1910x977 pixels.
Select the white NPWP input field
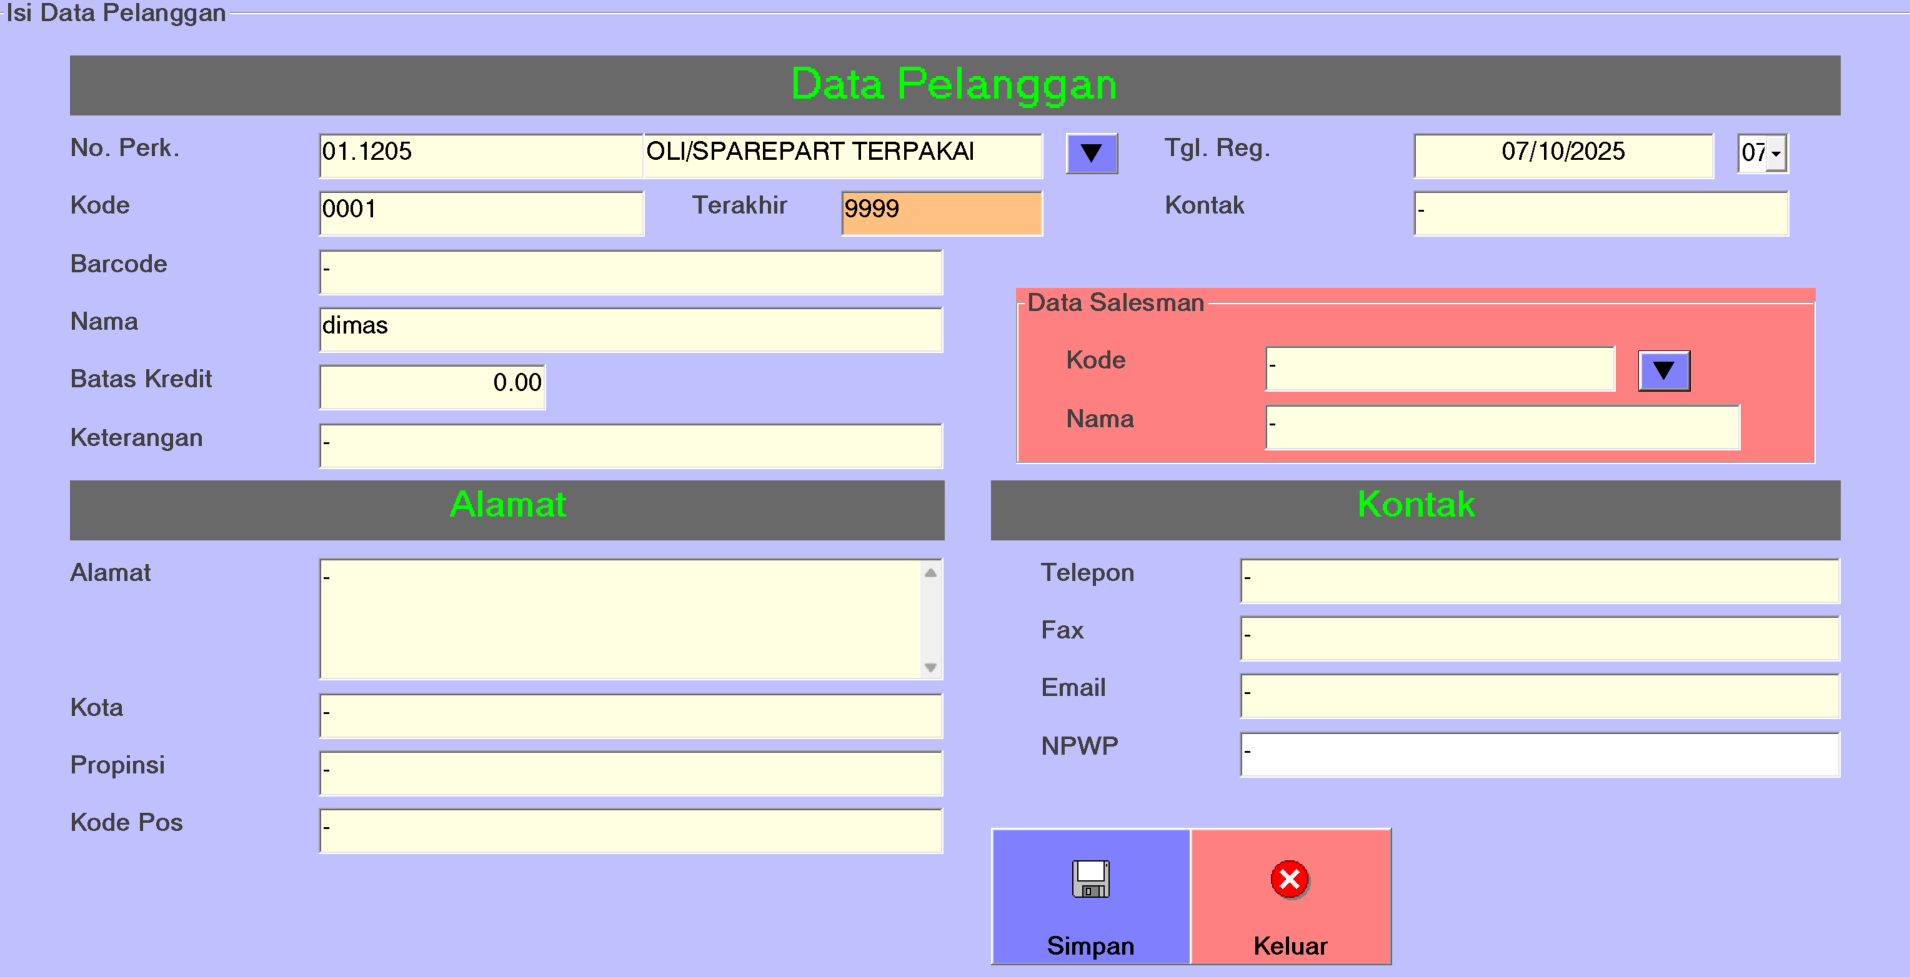point(1538,754)
